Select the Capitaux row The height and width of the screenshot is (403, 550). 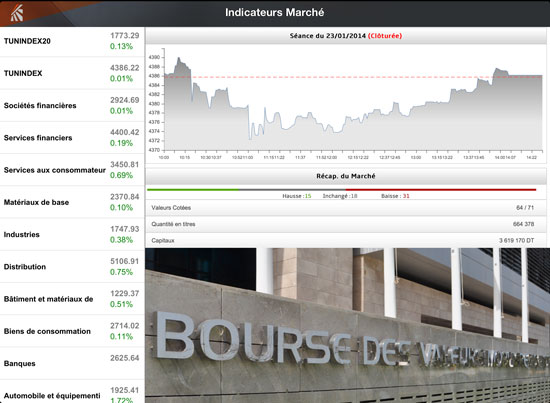pos(346,240)
